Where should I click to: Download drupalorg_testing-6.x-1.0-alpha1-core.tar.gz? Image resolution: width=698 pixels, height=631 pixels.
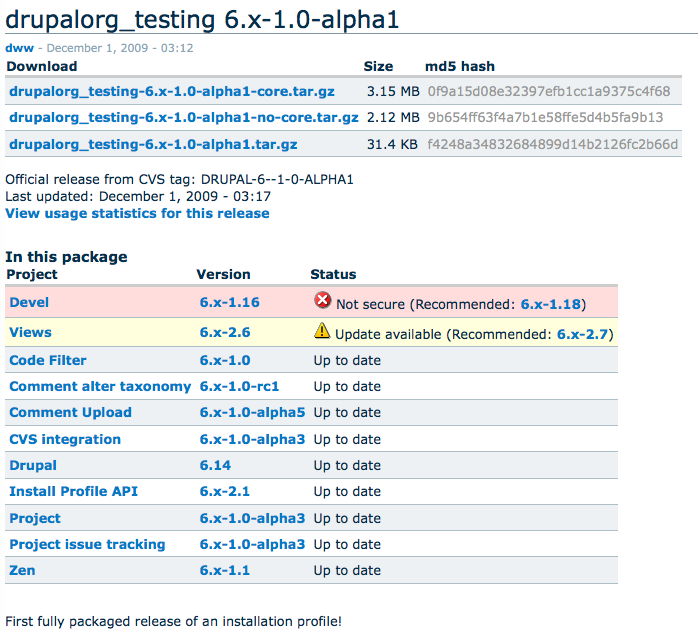click(x=172, y=91)
